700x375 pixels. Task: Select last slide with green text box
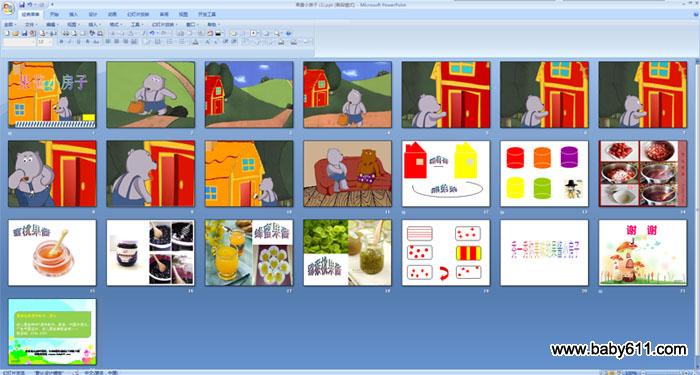pyautogui.click(x=52, y=332)
